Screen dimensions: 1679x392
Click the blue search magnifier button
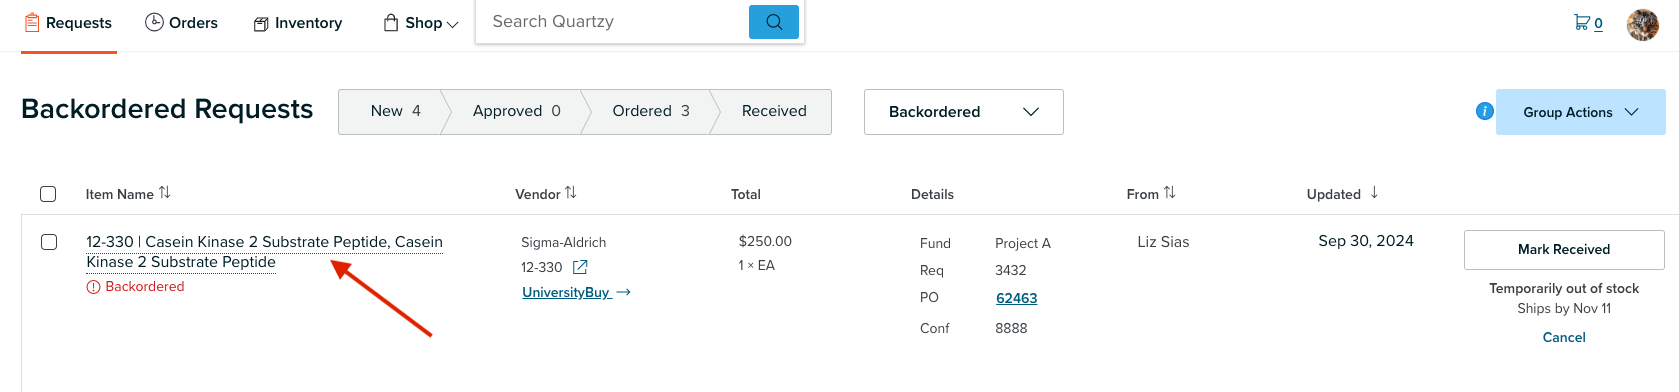coord(773,22)
